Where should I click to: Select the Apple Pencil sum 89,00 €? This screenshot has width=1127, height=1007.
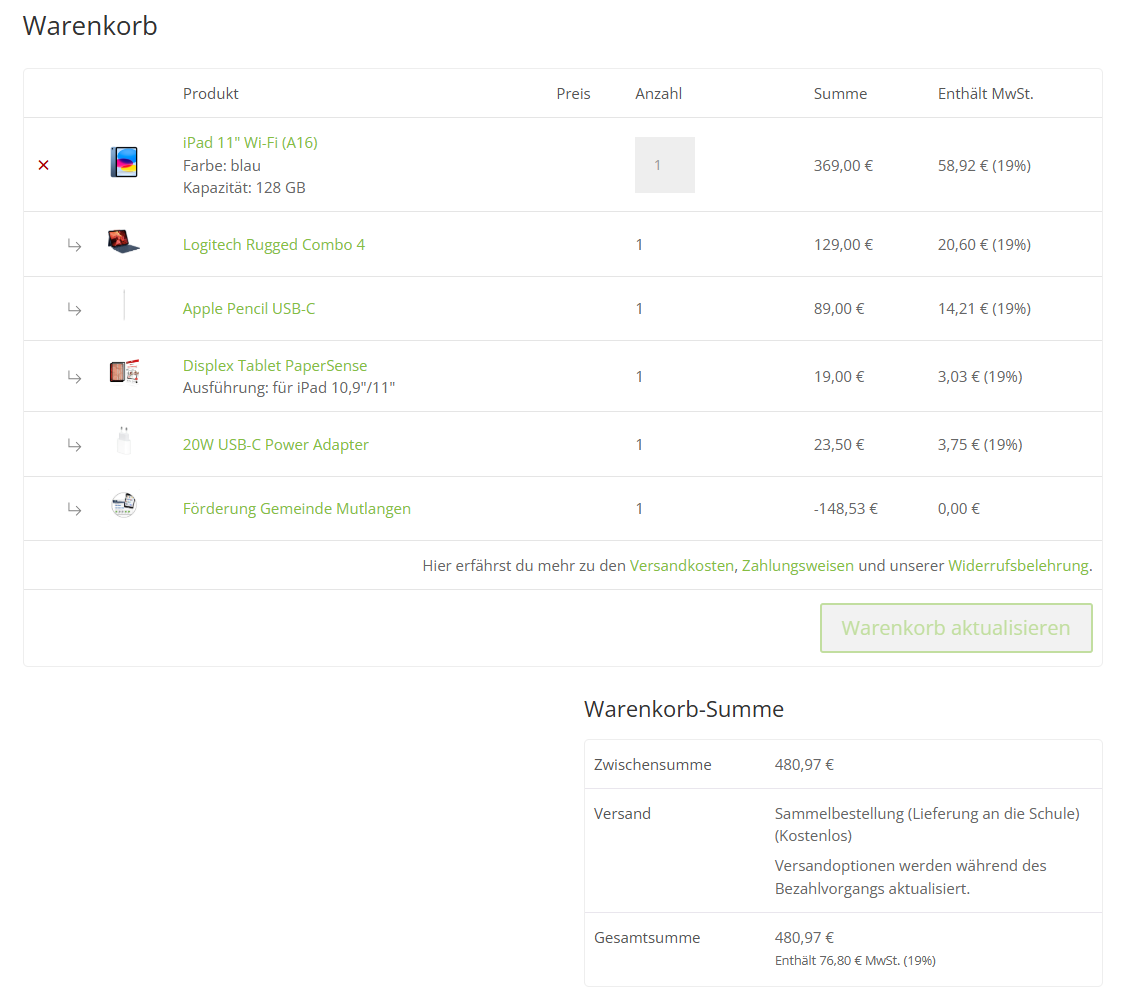click(x=839, y=308)
